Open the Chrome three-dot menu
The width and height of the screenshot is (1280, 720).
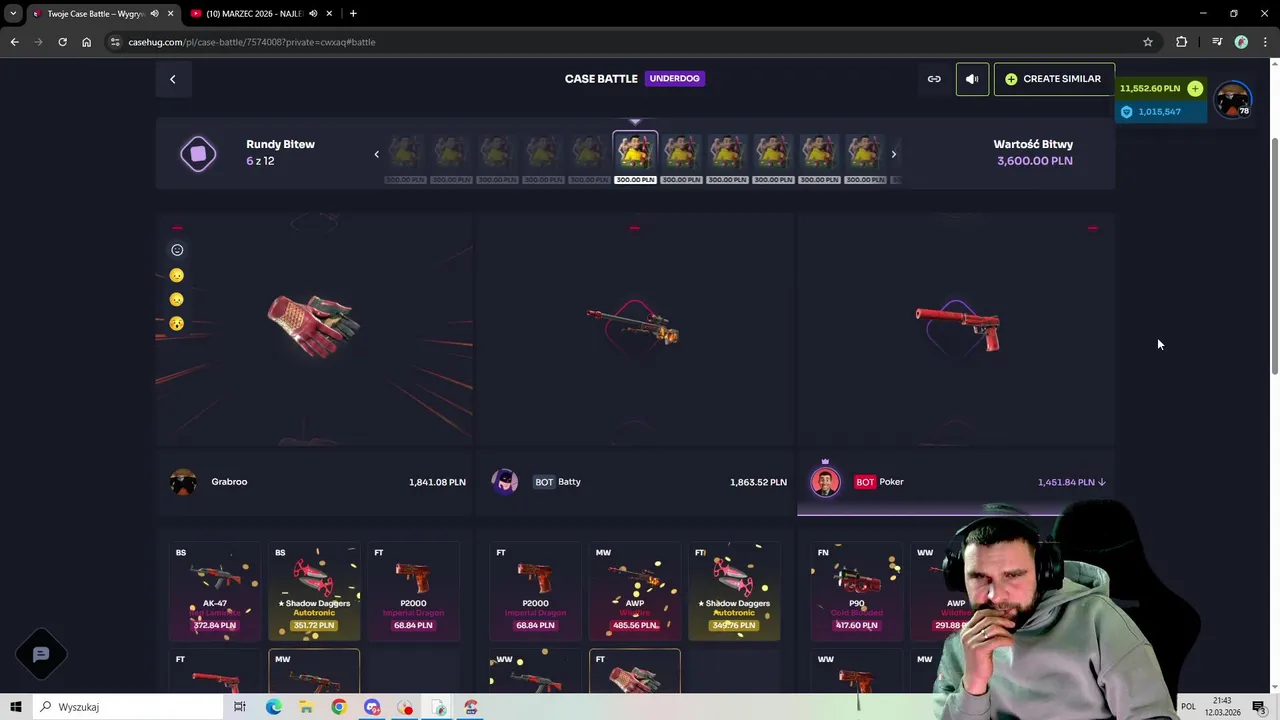click(1264, 42)
